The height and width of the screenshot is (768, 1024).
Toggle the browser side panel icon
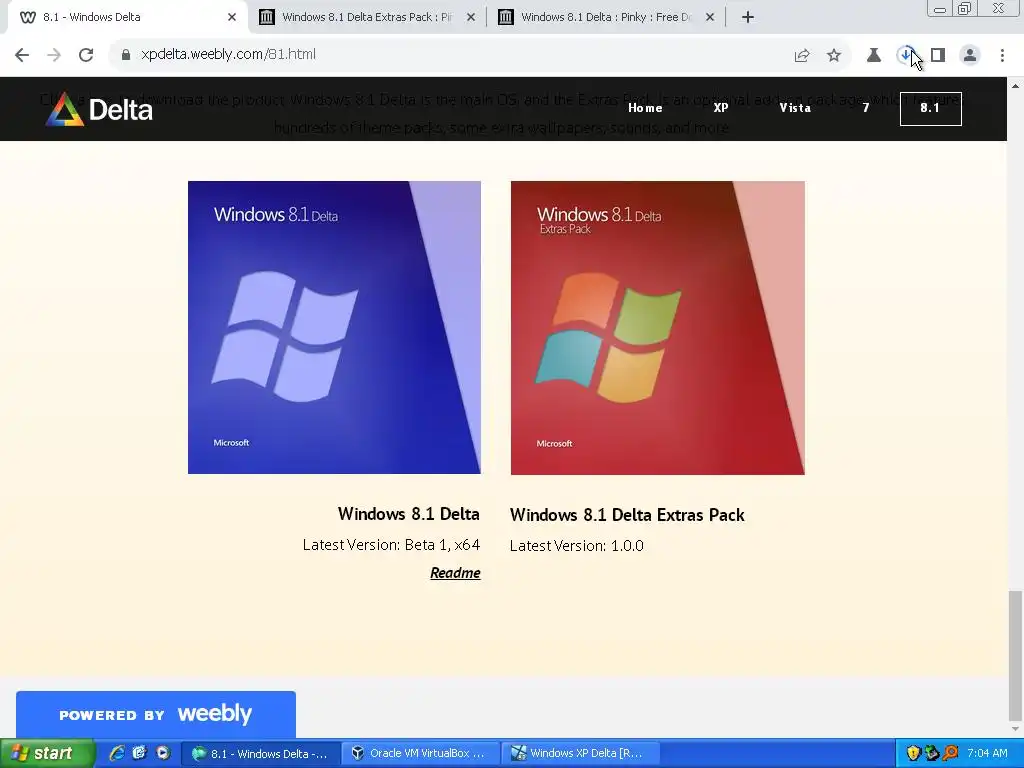click(x=938, y=56)
